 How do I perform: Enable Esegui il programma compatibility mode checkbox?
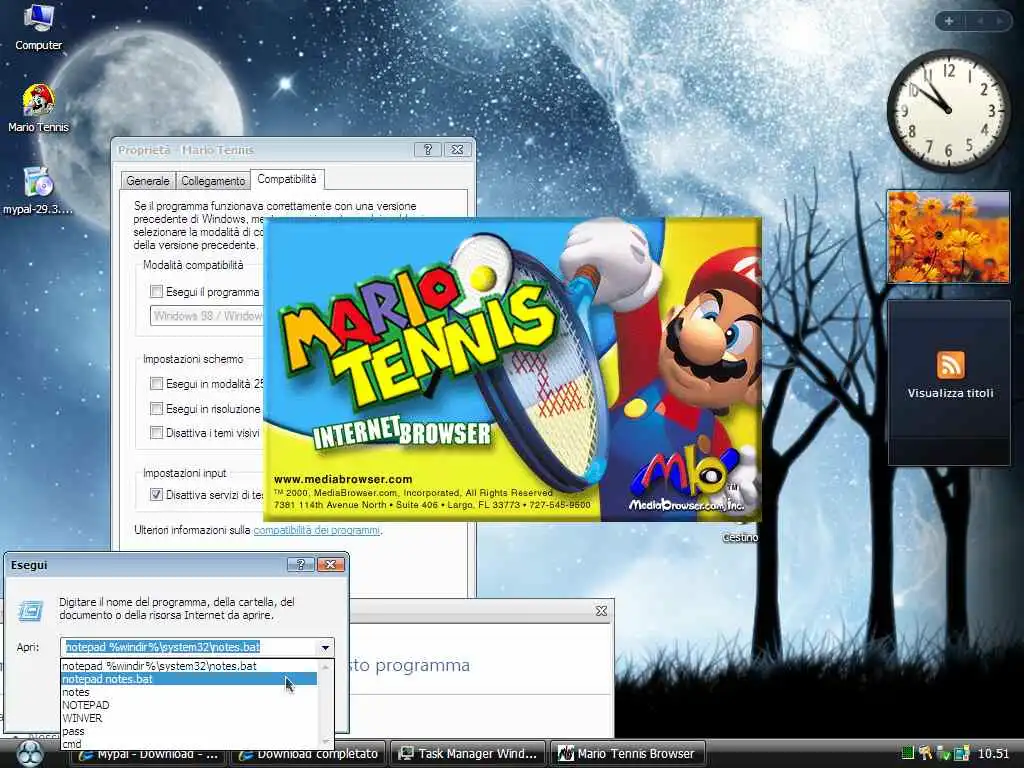pyautogui.click(x=157, y=291)
